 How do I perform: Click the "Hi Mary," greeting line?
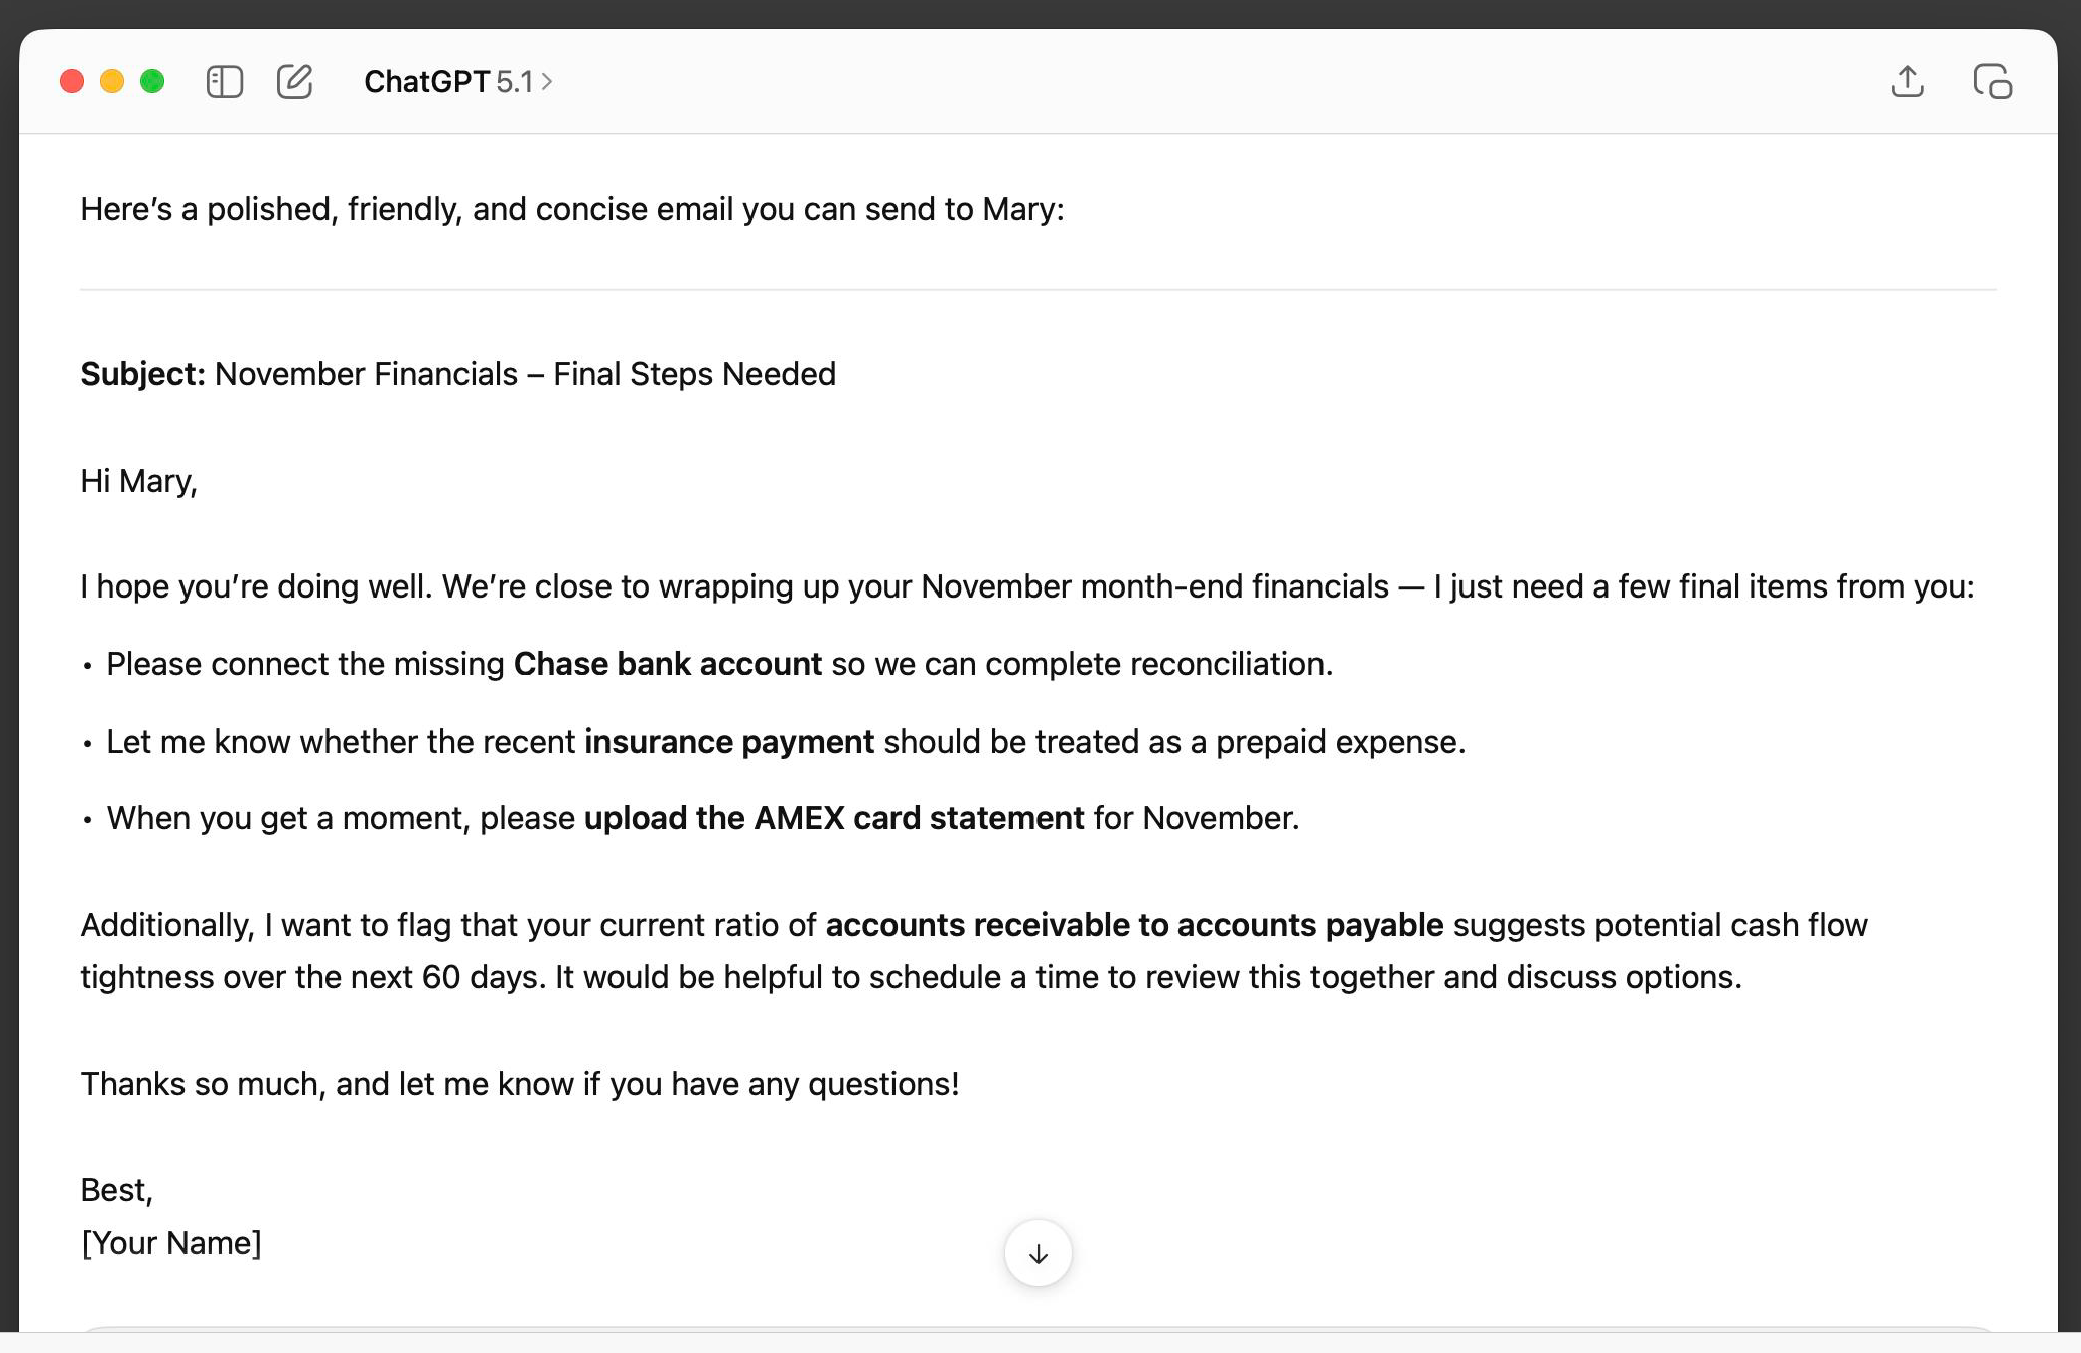pyautogui.click(x=139, y=481)
